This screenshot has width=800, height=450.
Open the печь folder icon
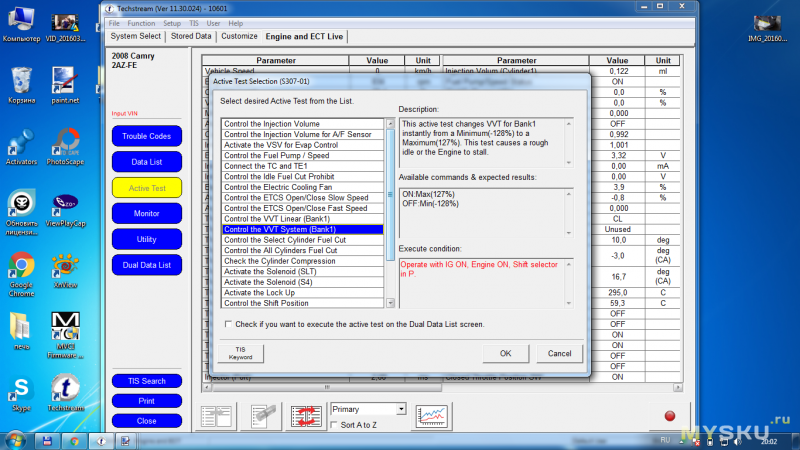coord(21,332)
